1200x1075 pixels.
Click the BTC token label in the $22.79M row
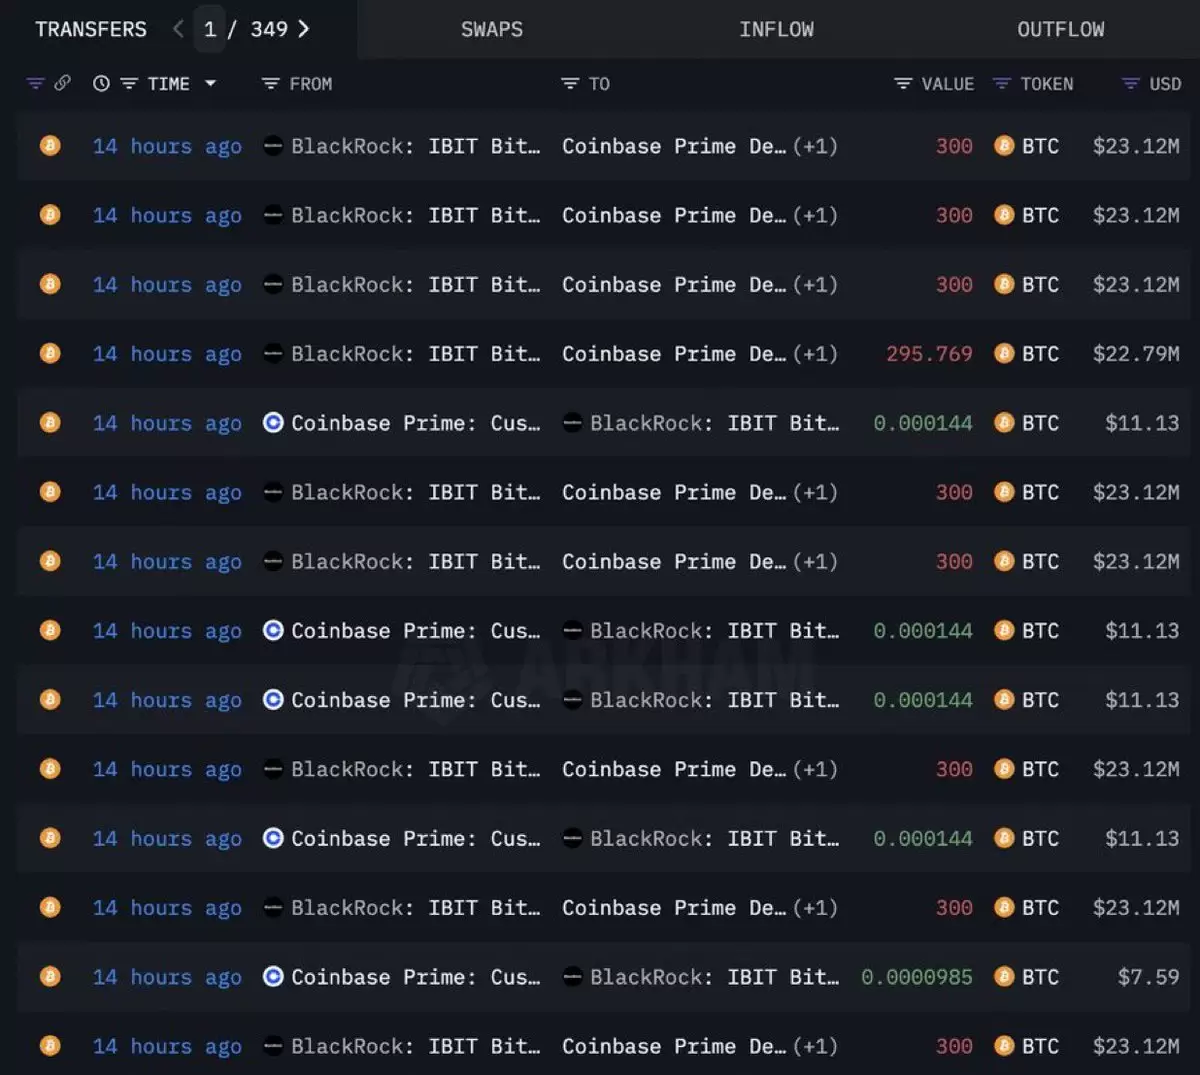tap(1040, 354)
